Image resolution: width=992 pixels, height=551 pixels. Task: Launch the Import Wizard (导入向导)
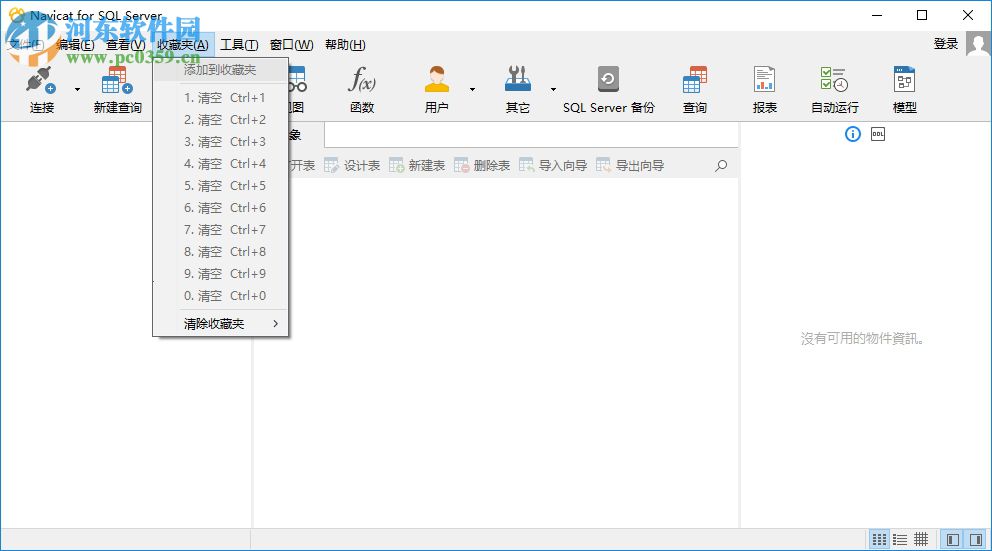553,166
